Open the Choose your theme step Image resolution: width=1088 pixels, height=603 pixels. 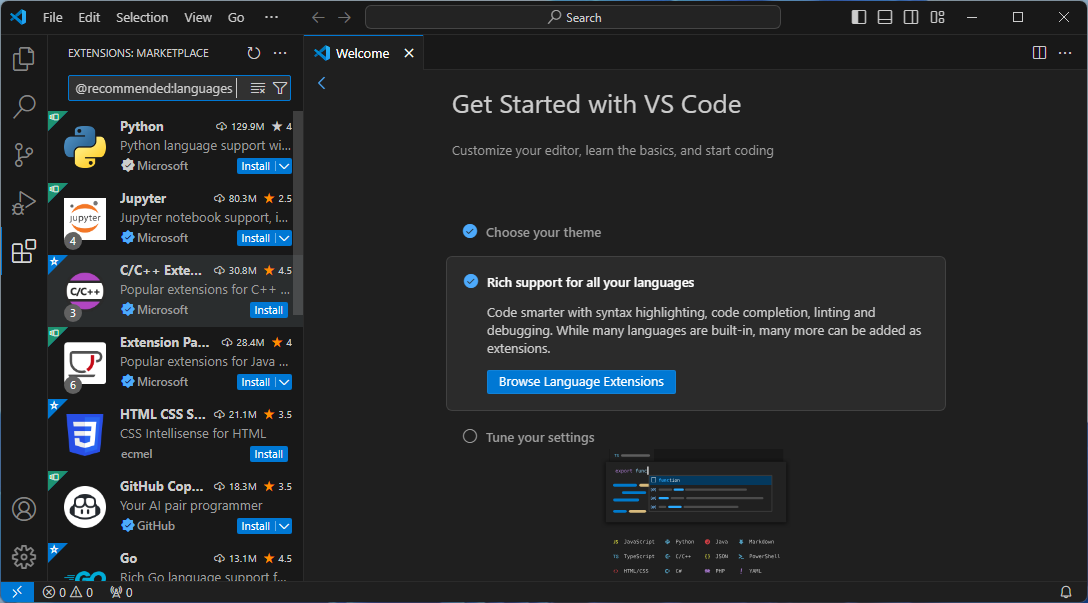[543, 232]
